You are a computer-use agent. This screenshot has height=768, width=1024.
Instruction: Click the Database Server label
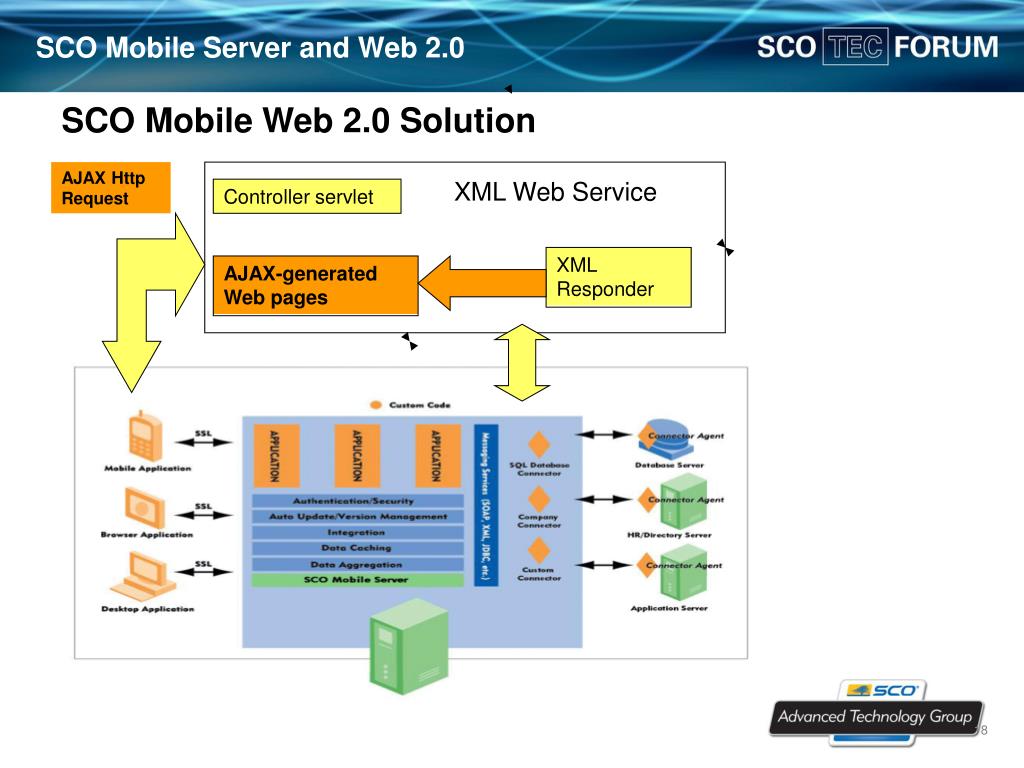point(669,466)
